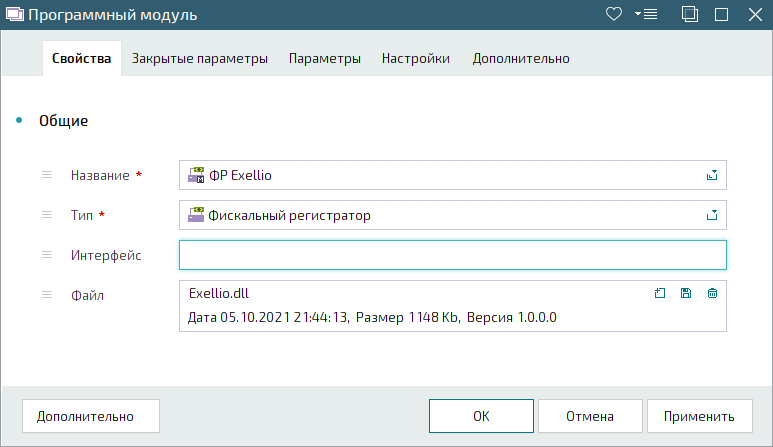
Task: Click the Дополнительно button at bottom left
Action: pos(85,416)
